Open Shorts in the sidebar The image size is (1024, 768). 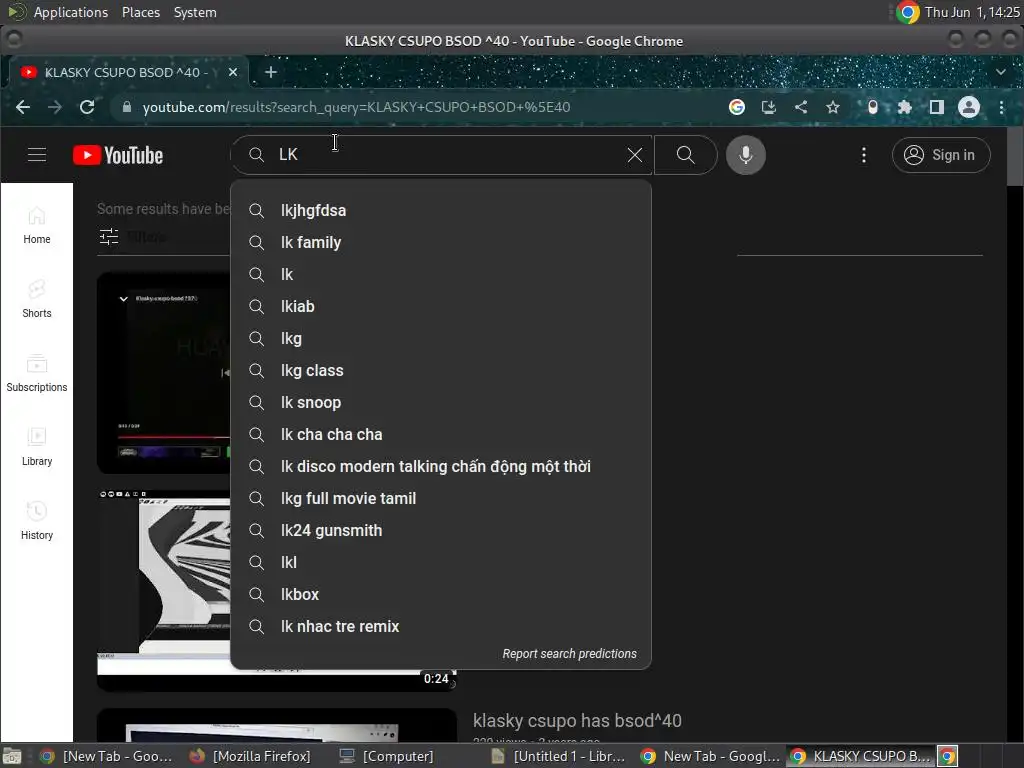[x=37, y=299]
